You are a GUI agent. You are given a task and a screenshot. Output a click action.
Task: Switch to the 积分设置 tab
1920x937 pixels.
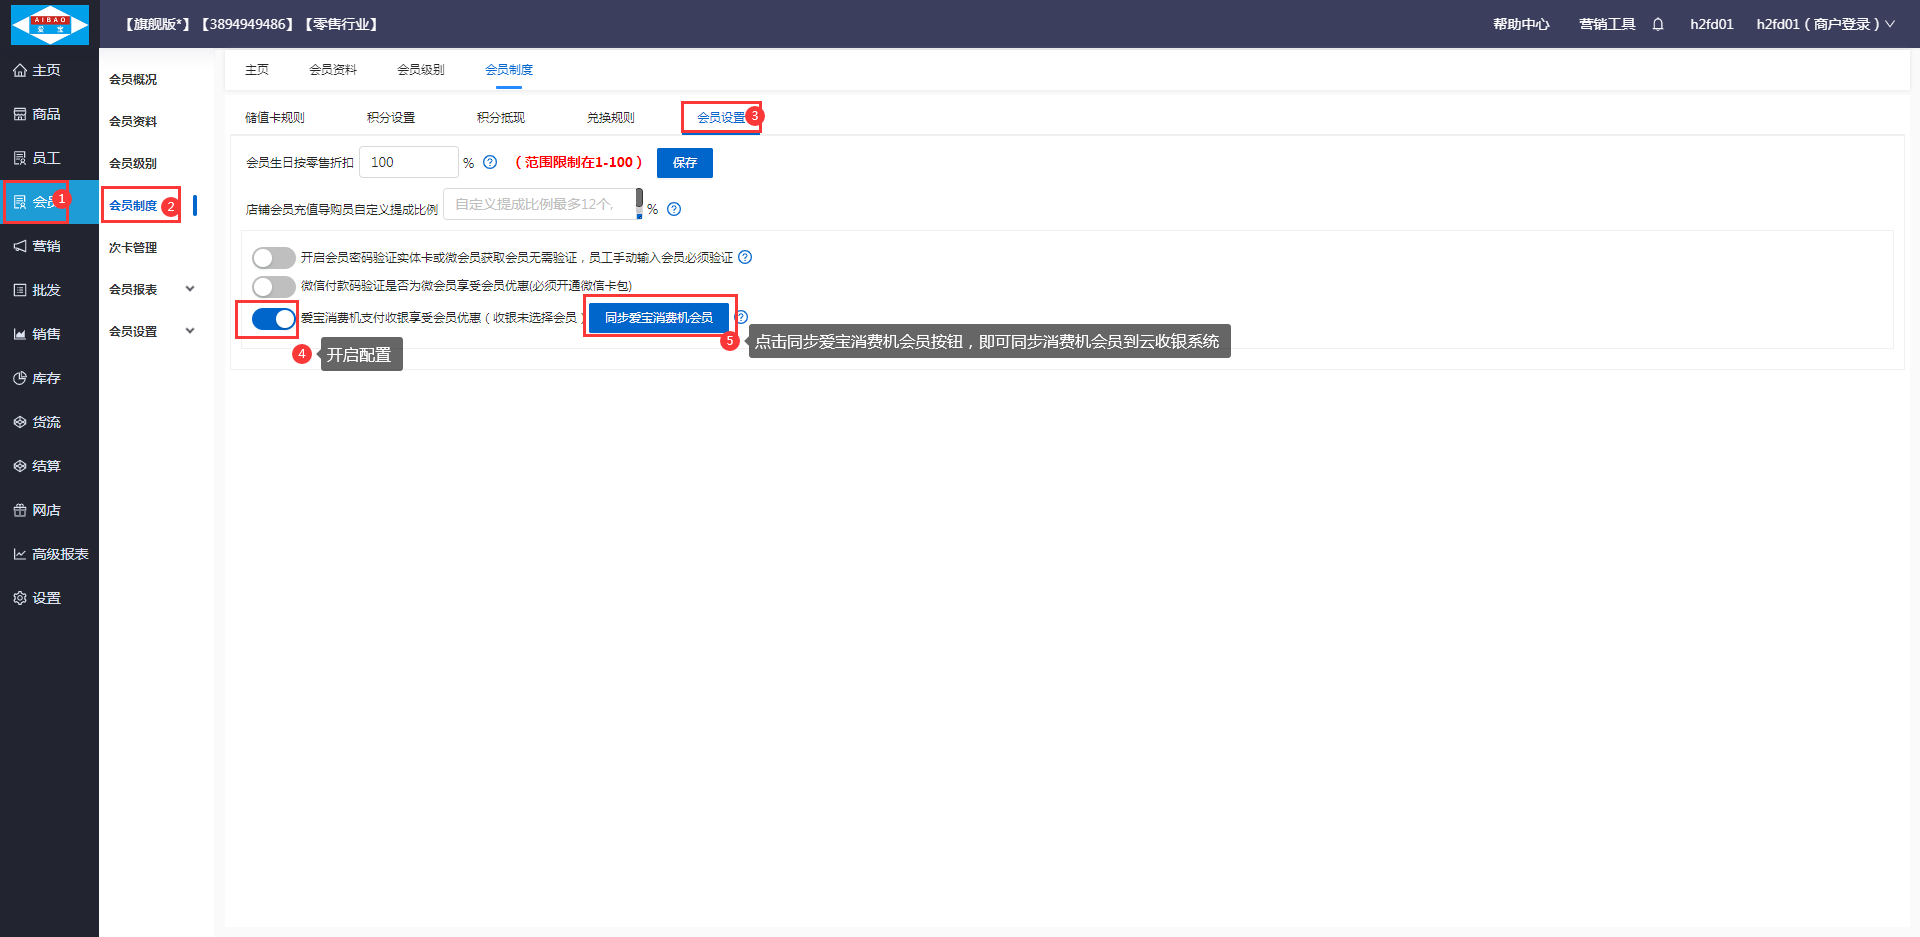pos(391,118)
